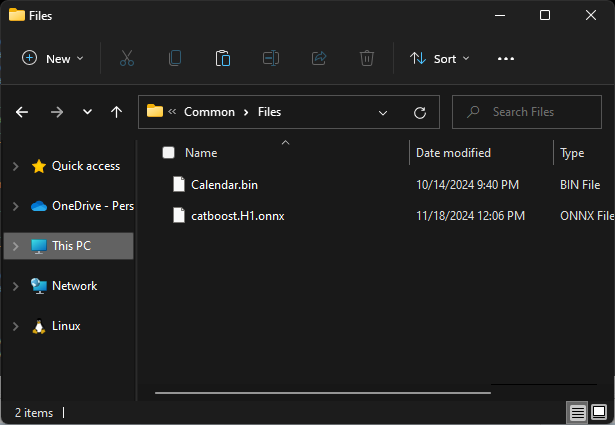Click the Delete trash icon

pos(367,59)
